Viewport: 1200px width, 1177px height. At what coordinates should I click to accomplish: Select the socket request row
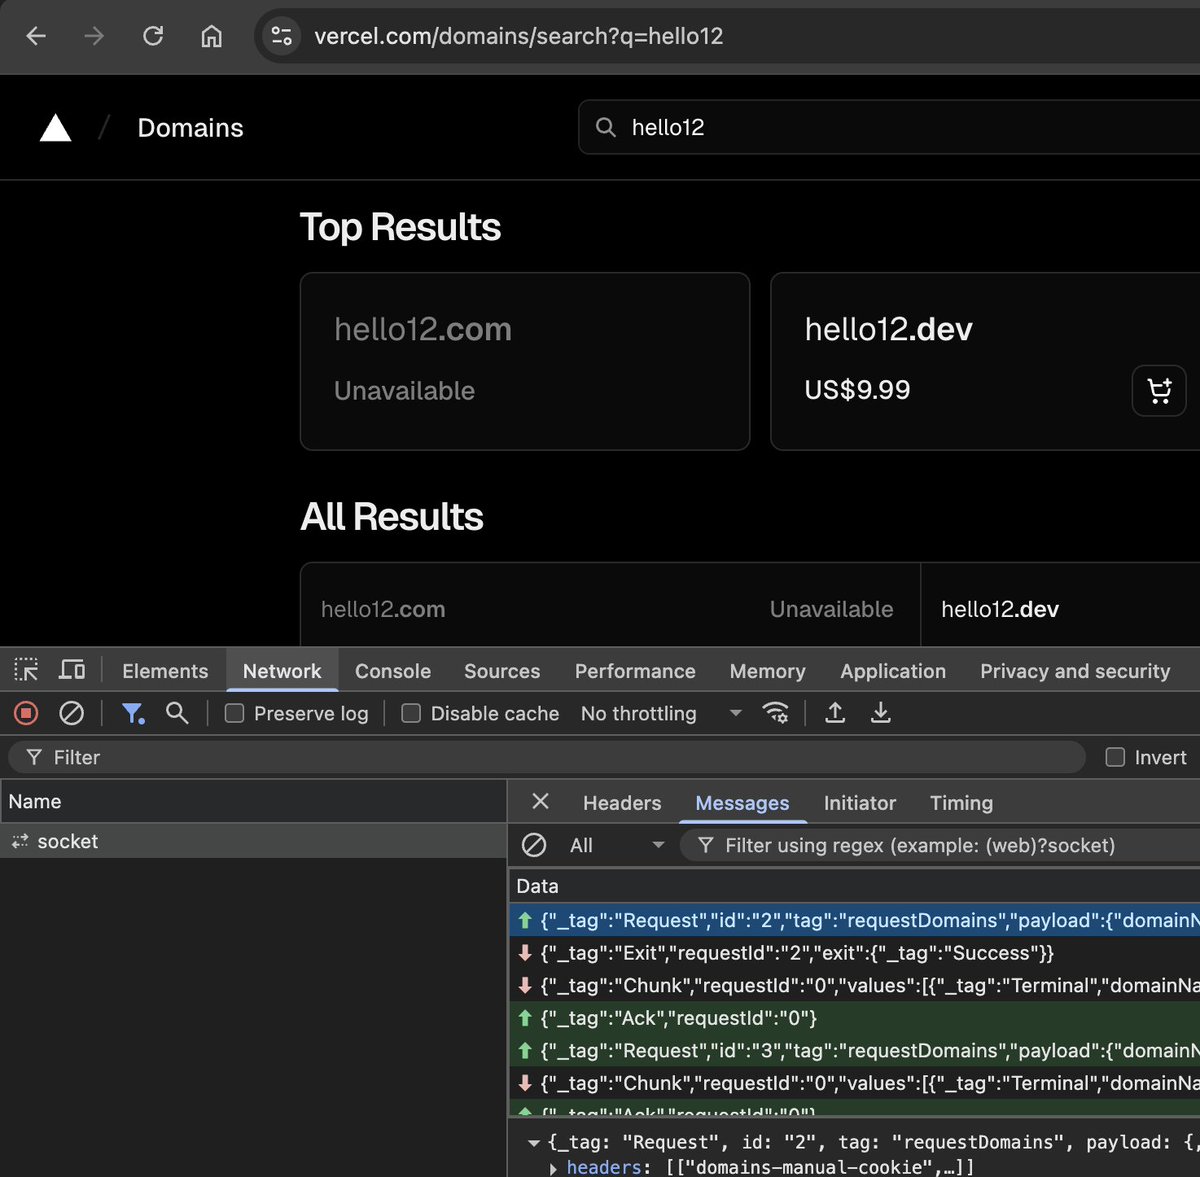click(253, 841)
